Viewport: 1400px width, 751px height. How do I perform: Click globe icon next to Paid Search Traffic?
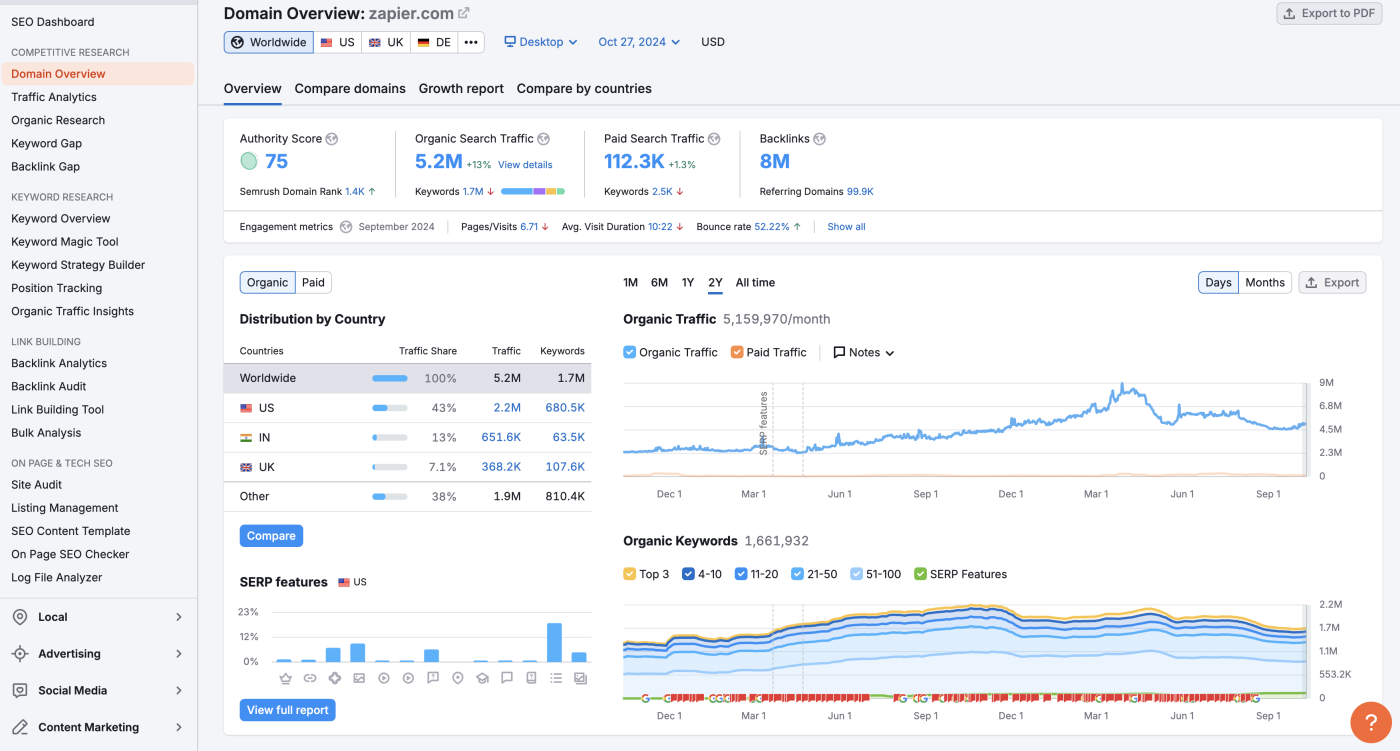(x=715, y=139)
